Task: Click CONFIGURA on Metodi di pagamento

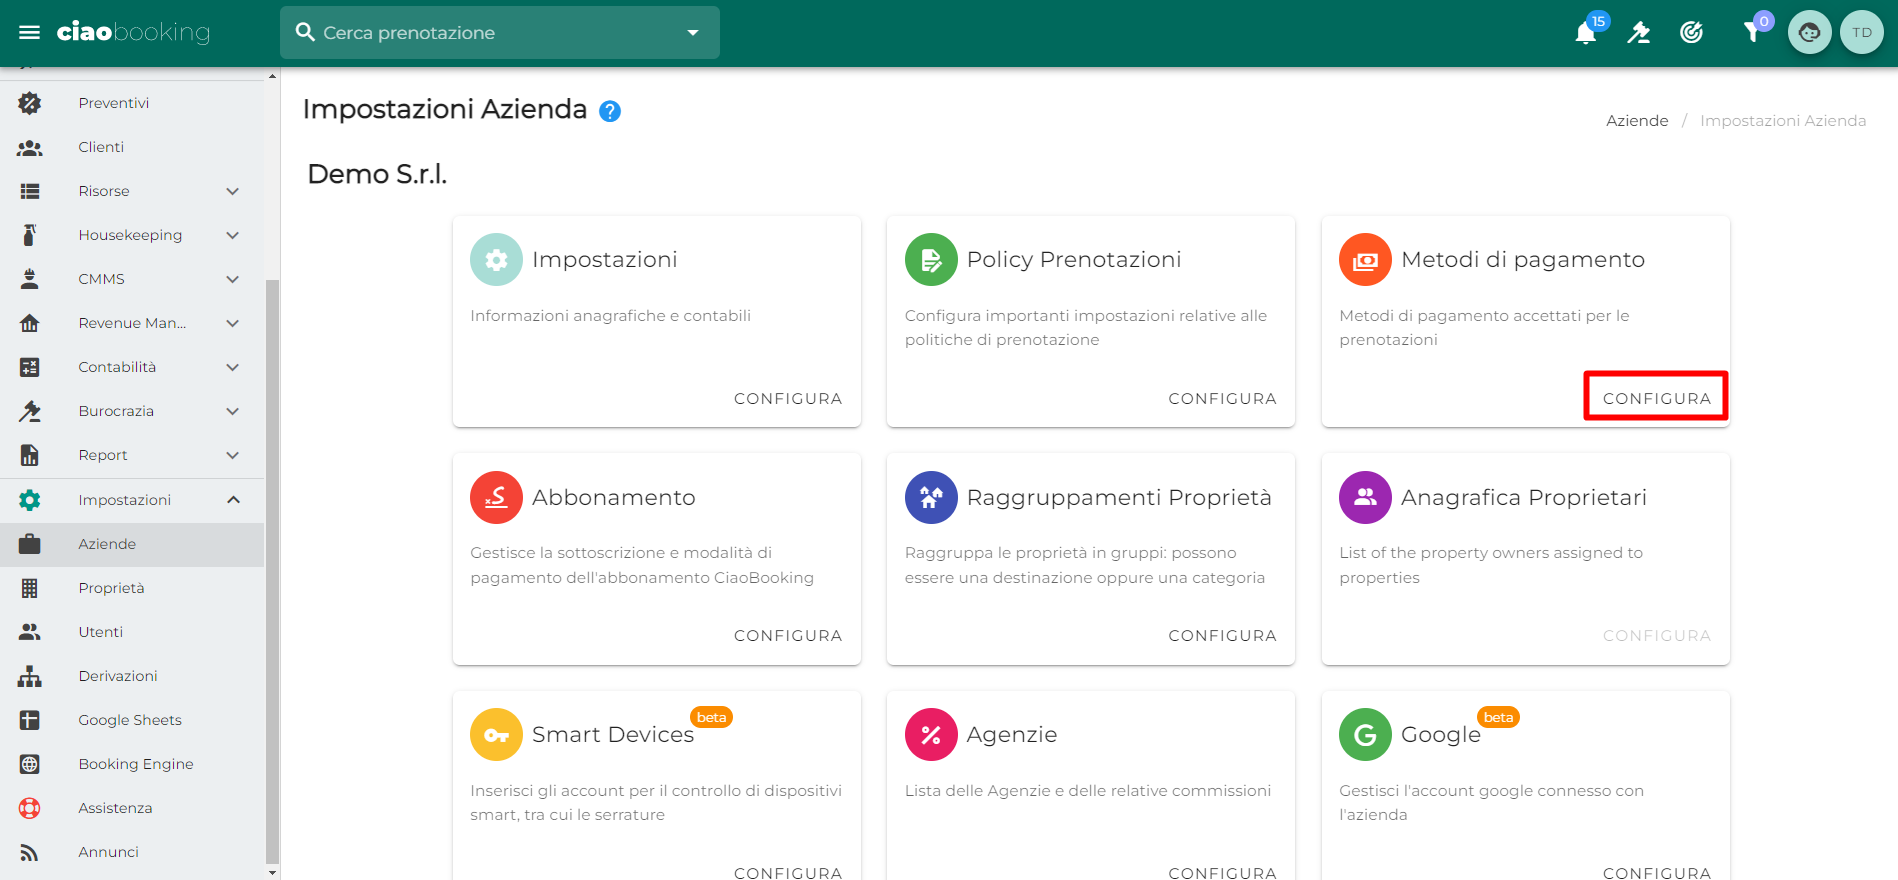Action: point(1657,398)
